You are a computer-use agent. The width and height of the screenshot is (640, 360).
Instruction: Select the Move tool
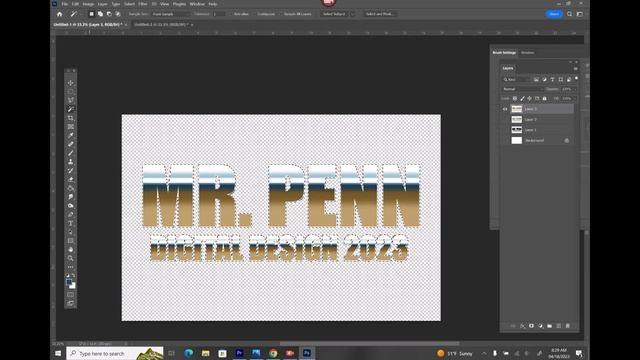click(71, 83)
